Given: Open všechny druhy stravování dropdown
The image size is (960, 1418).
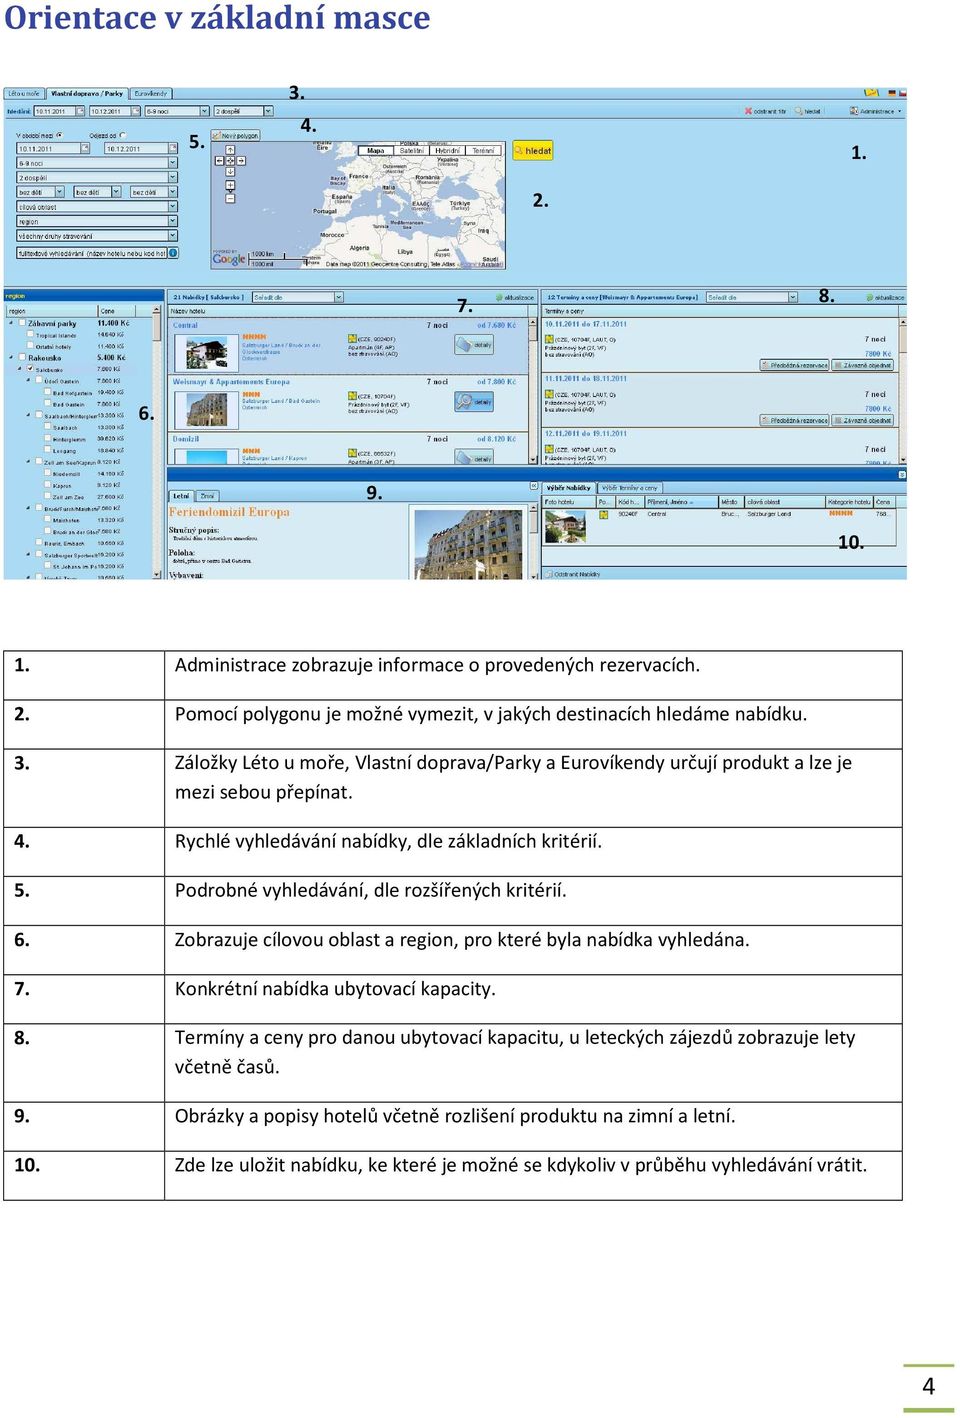Looking at the screenshot, I should click(97, 236).
